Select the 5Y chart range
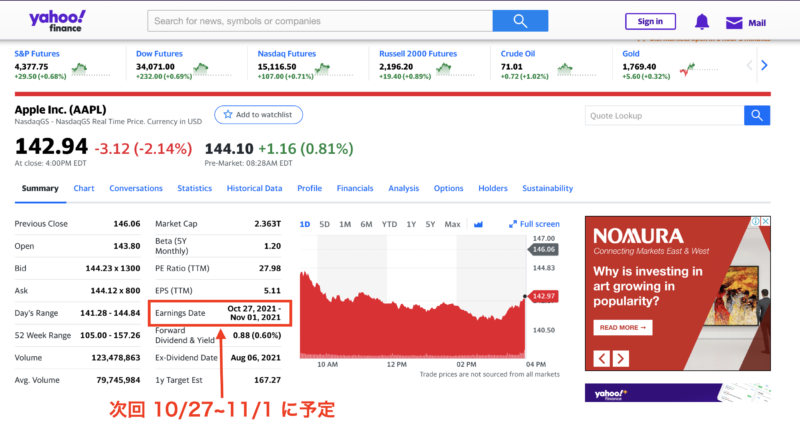 click(x=430, y=224)
